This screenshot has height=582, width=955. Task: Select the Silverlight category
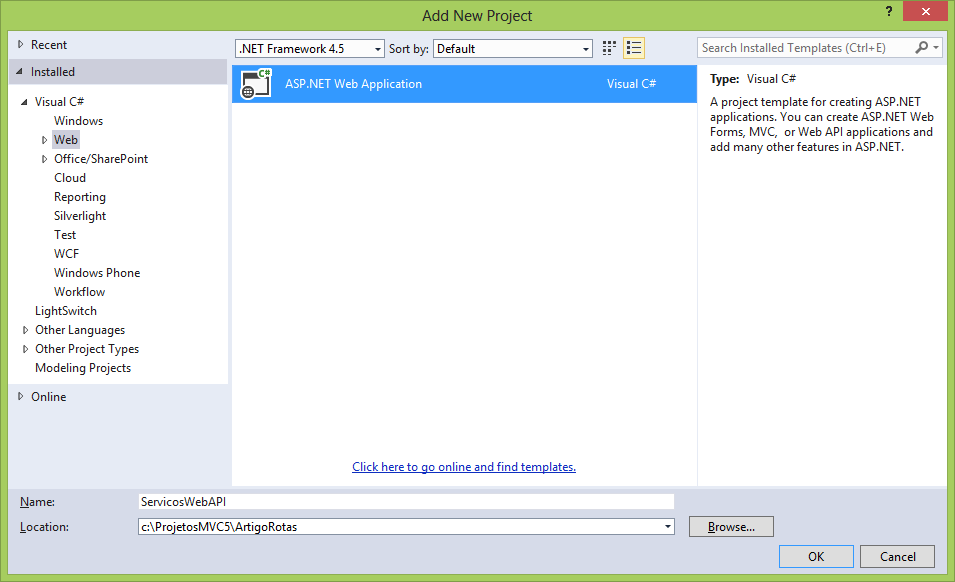(x=80, y=216)
